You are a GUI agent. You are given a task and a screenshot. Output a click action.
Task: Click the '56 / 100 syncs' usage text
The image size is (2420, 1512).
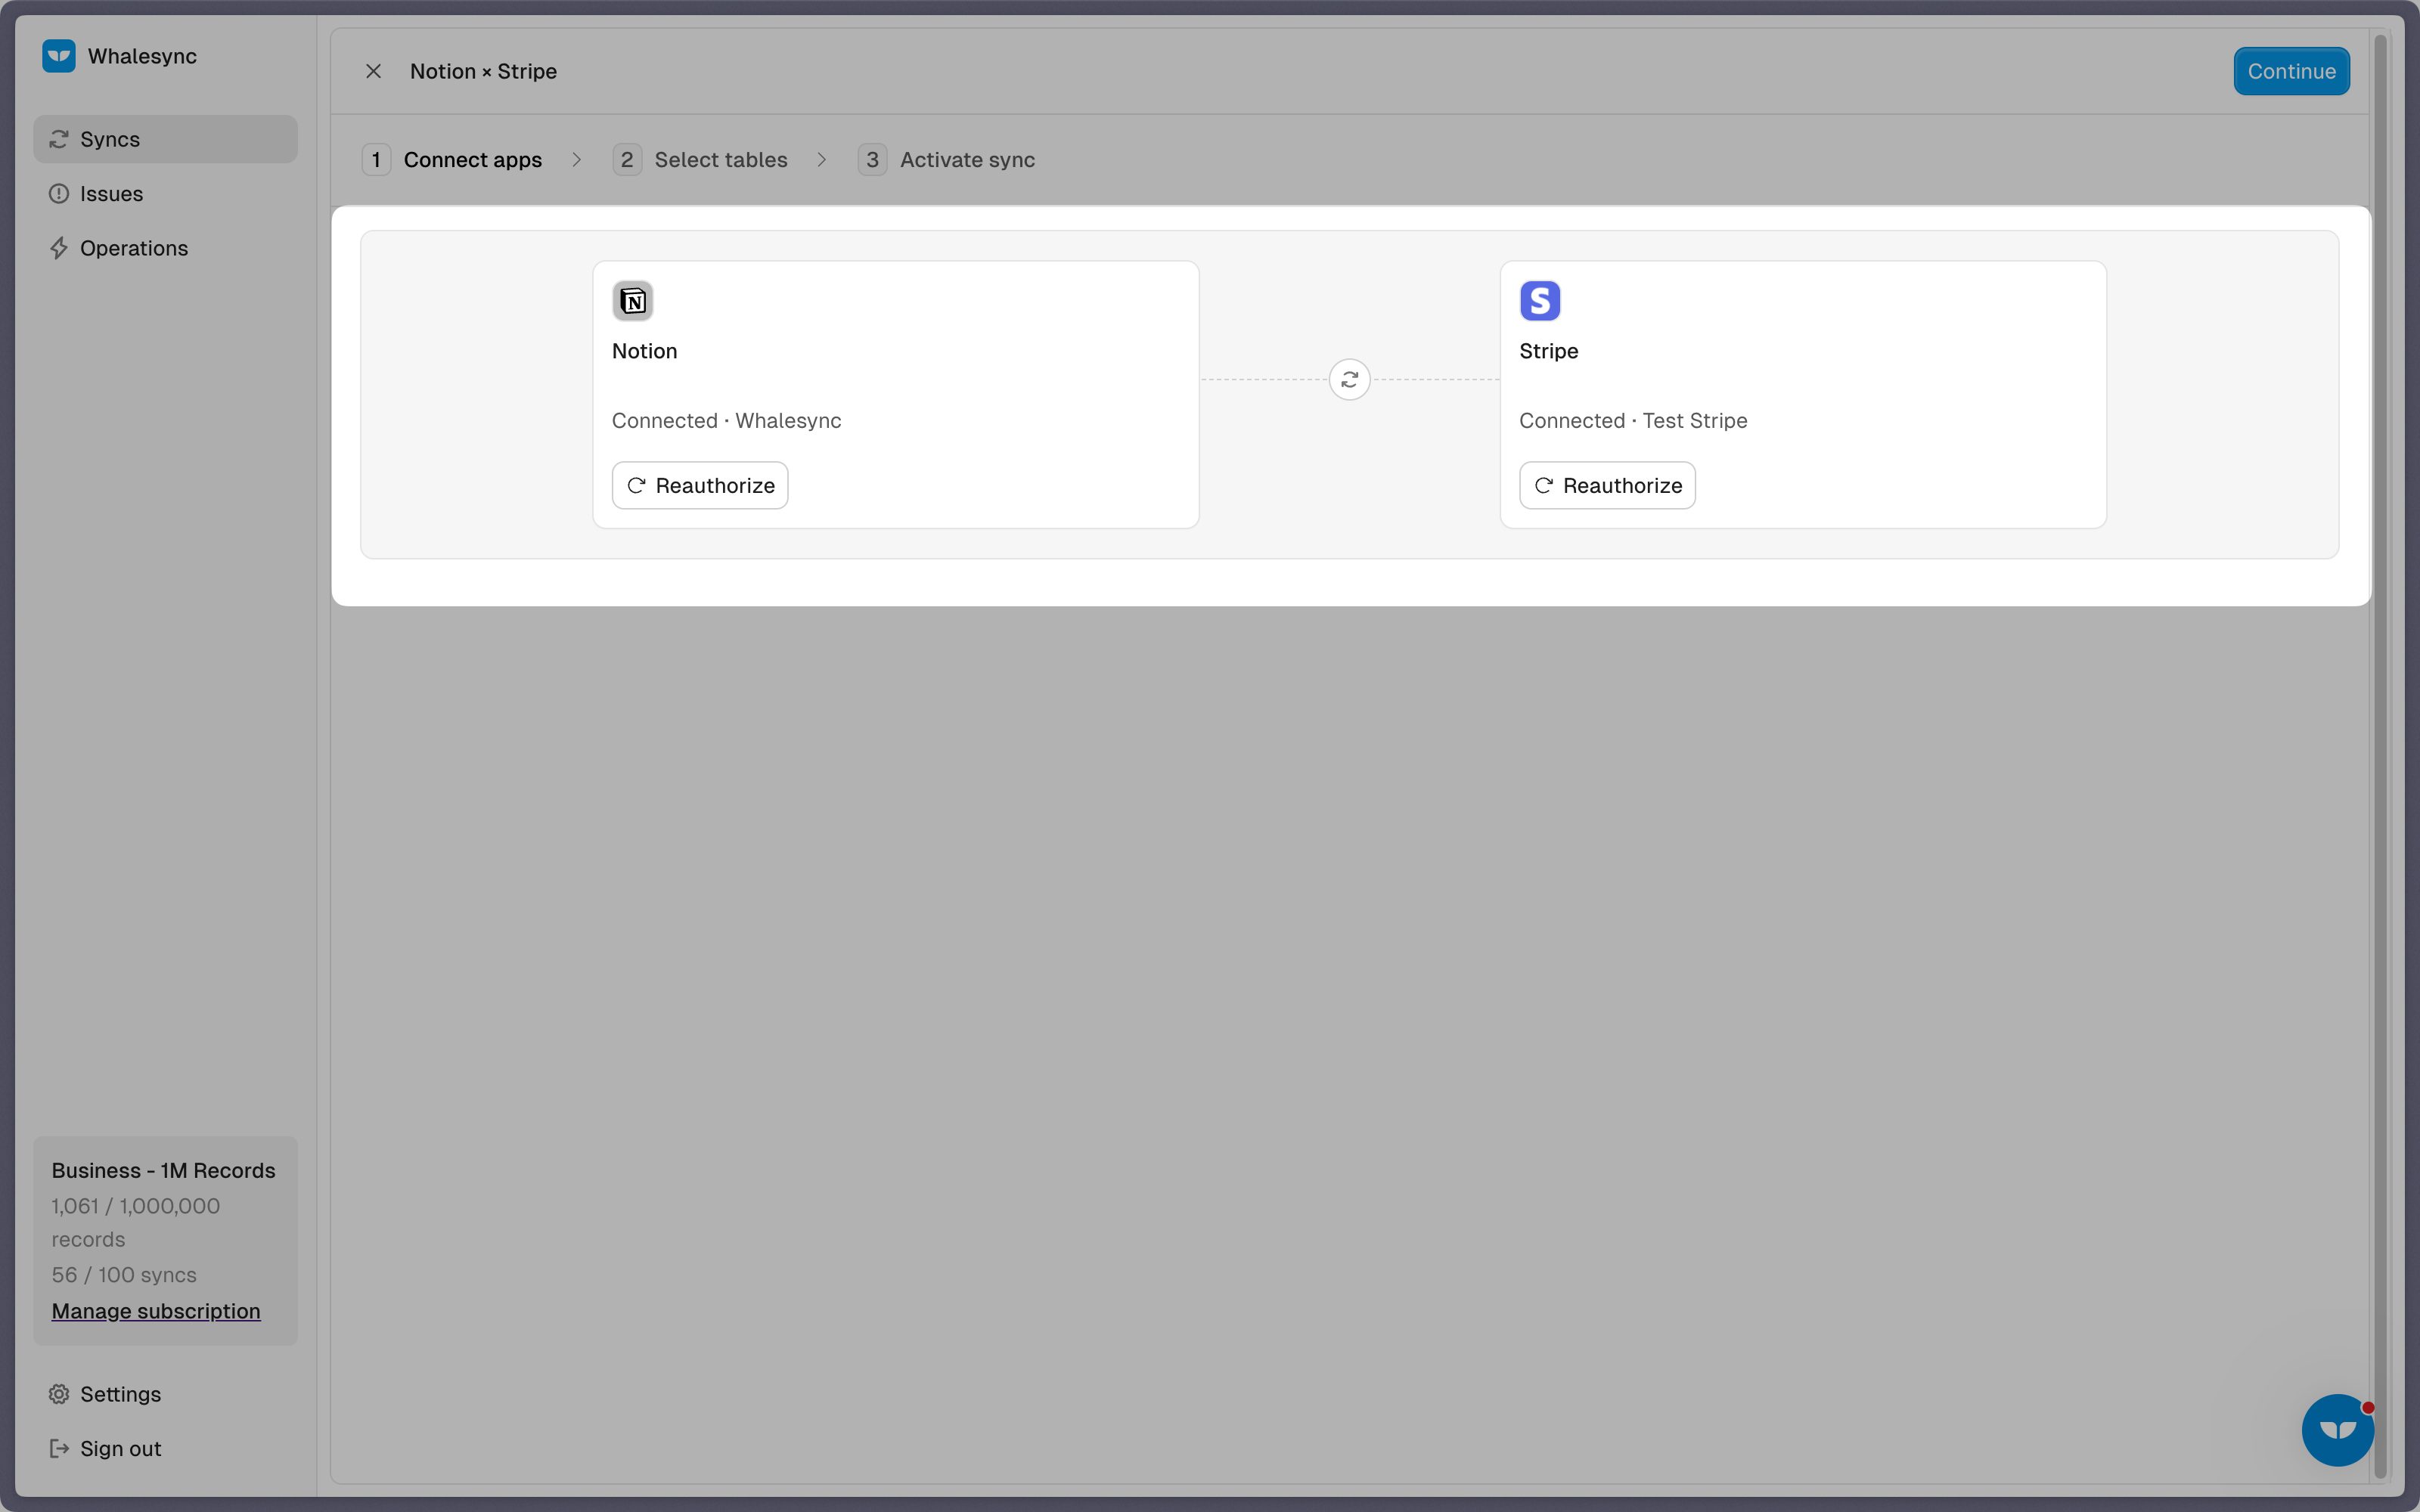point(124,1275)
